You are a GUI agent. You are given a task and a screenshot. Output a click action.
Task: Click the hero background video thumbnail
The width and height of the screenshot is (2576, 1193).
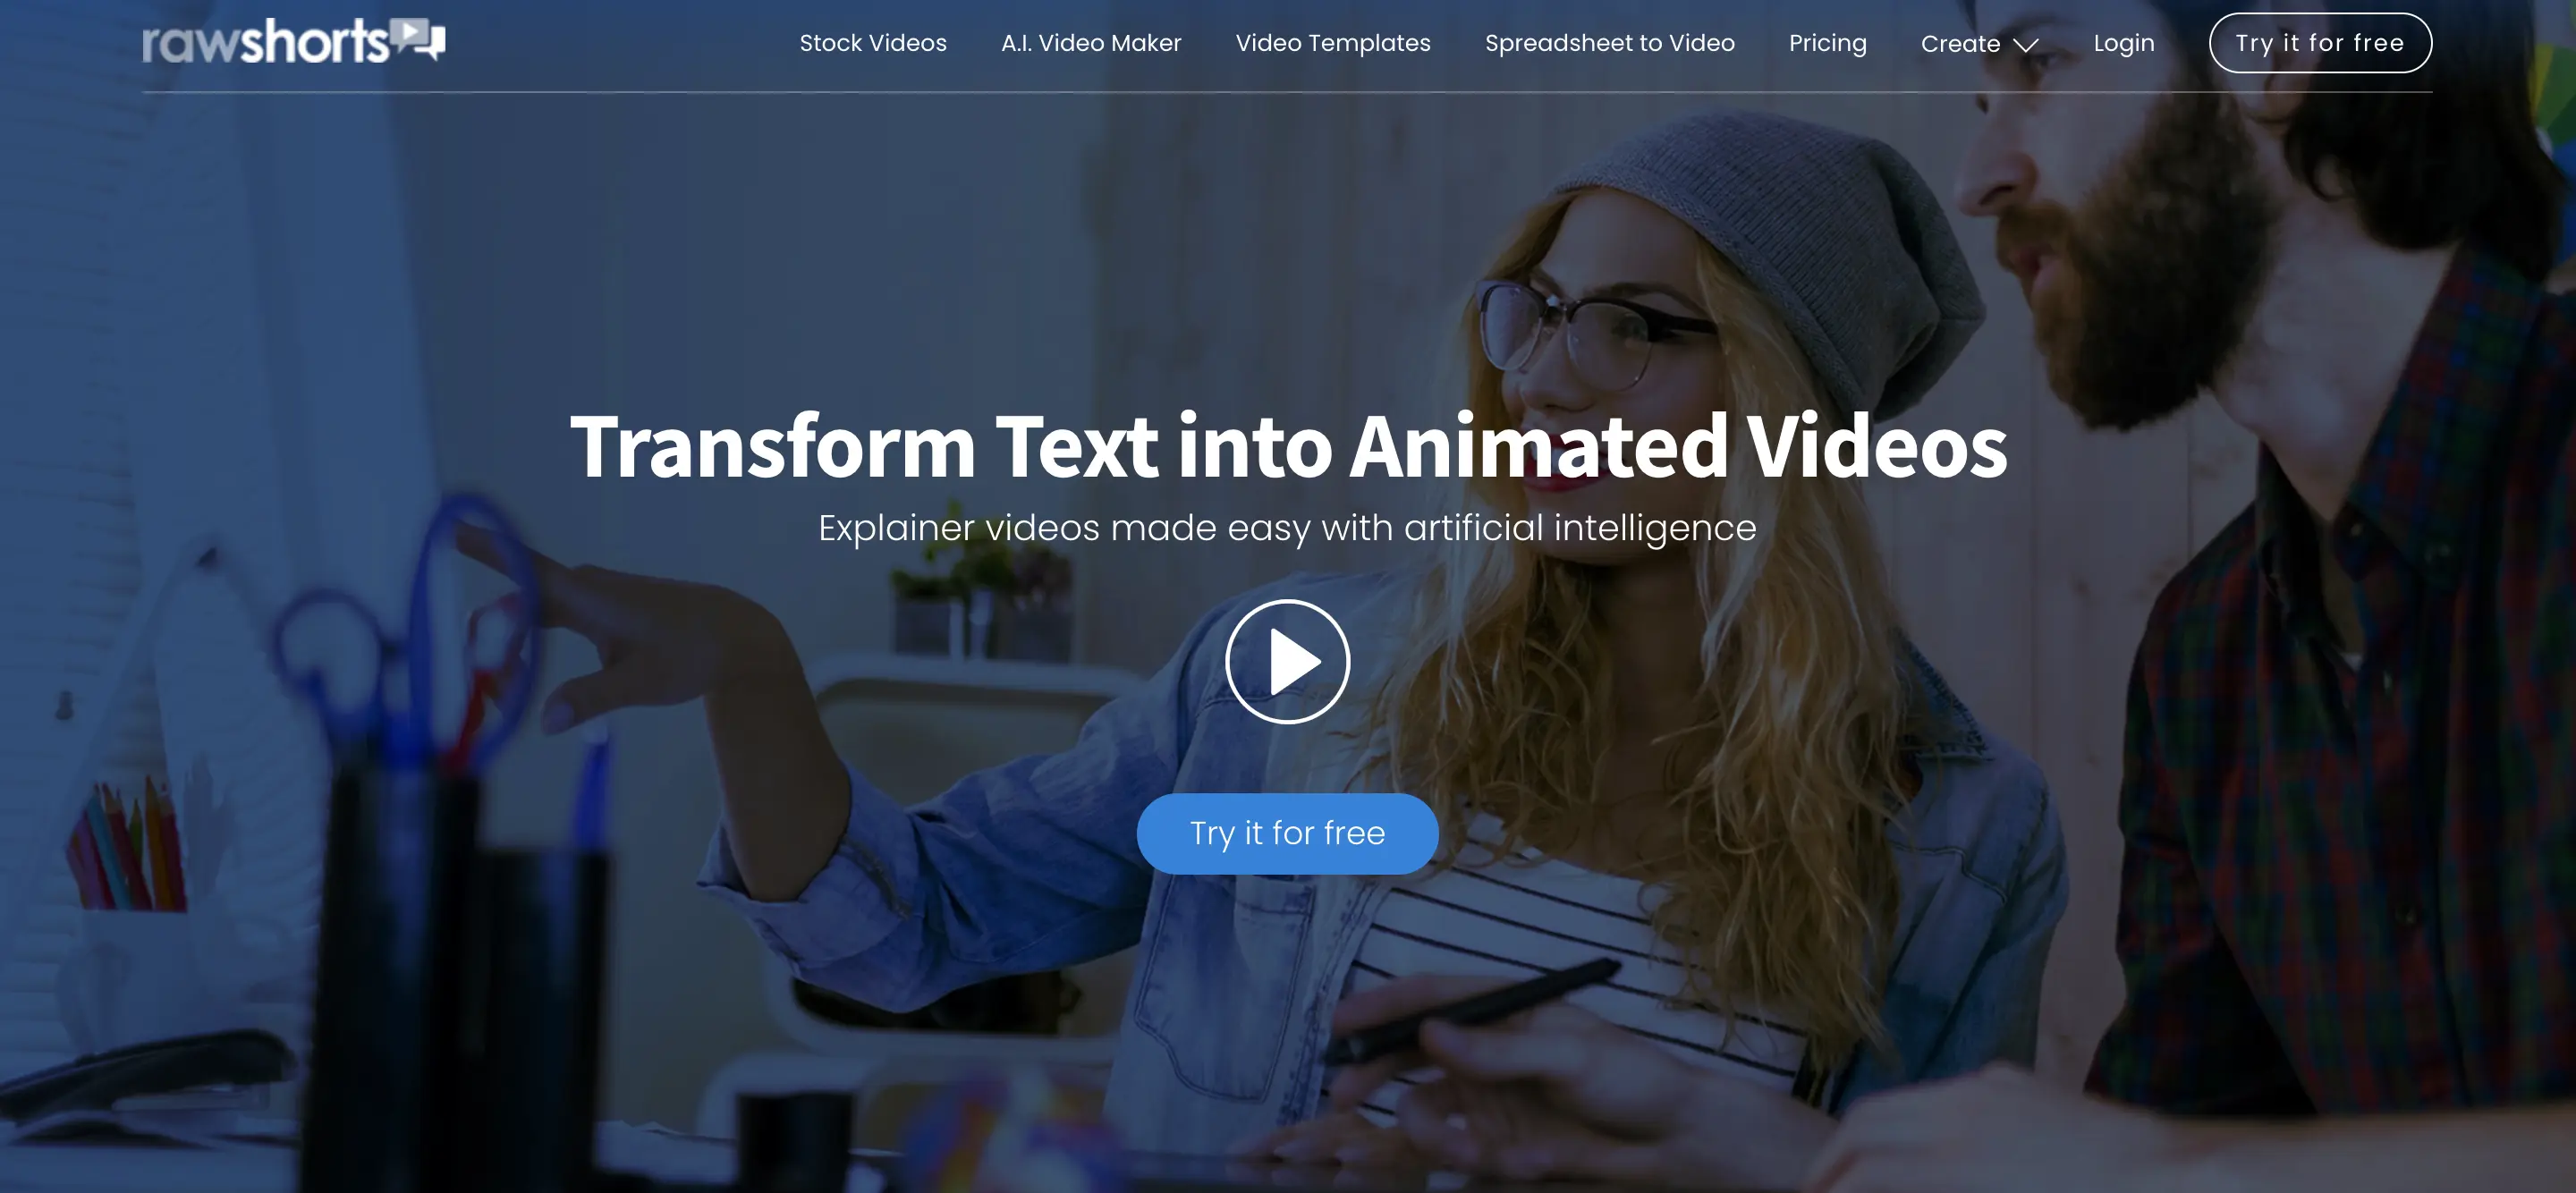click(x=1288, y=661)
